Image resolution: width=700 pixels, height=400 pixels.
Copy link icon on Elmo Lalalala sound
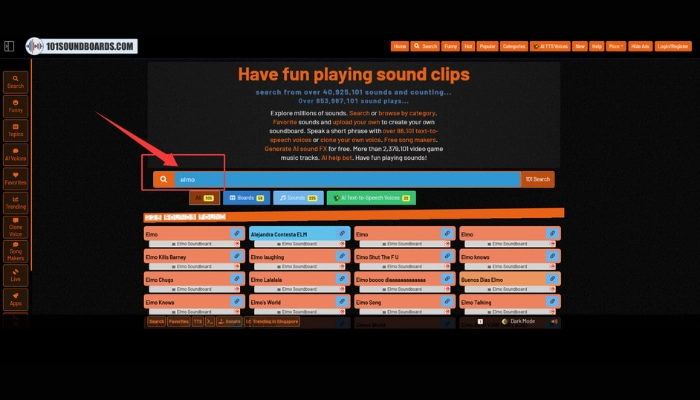(x=342, y=279)
